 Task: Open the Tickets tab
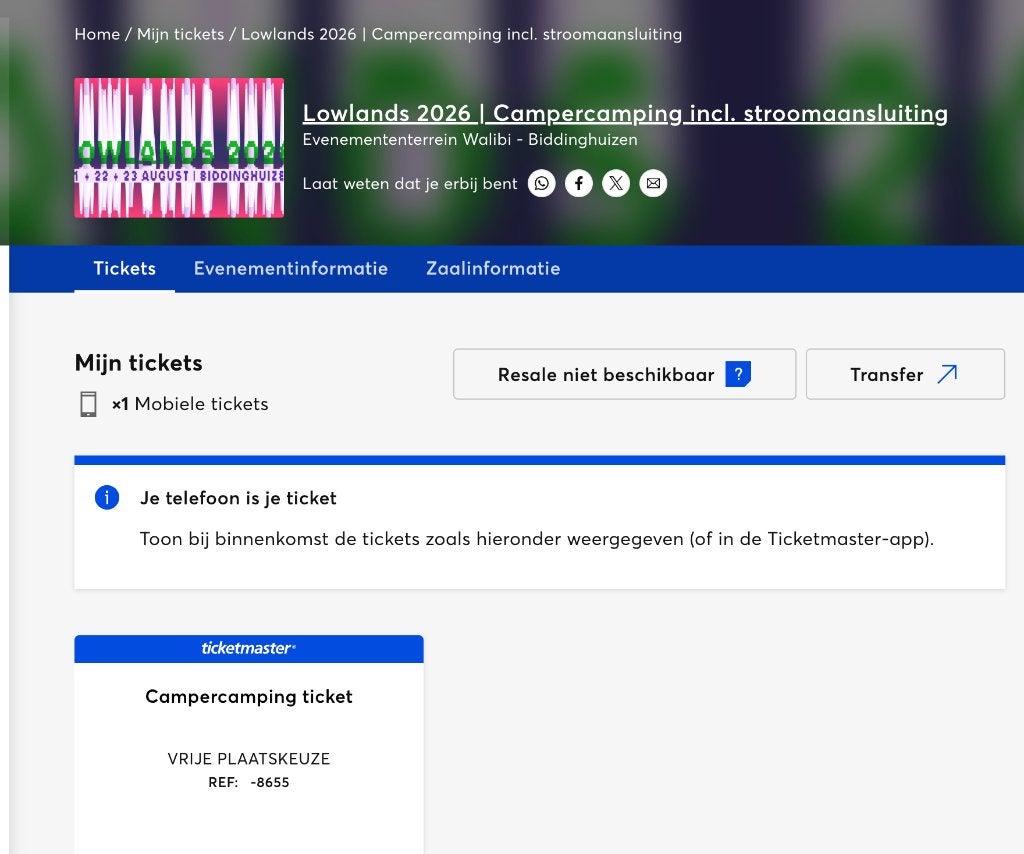pos(125,268)
